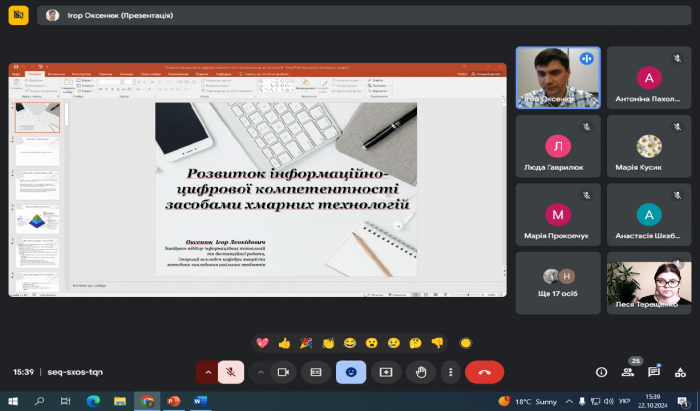This screenshot has width=700, height=411.
Task: Expand audio settings arrow beside microphone
Action: [208, 371]
